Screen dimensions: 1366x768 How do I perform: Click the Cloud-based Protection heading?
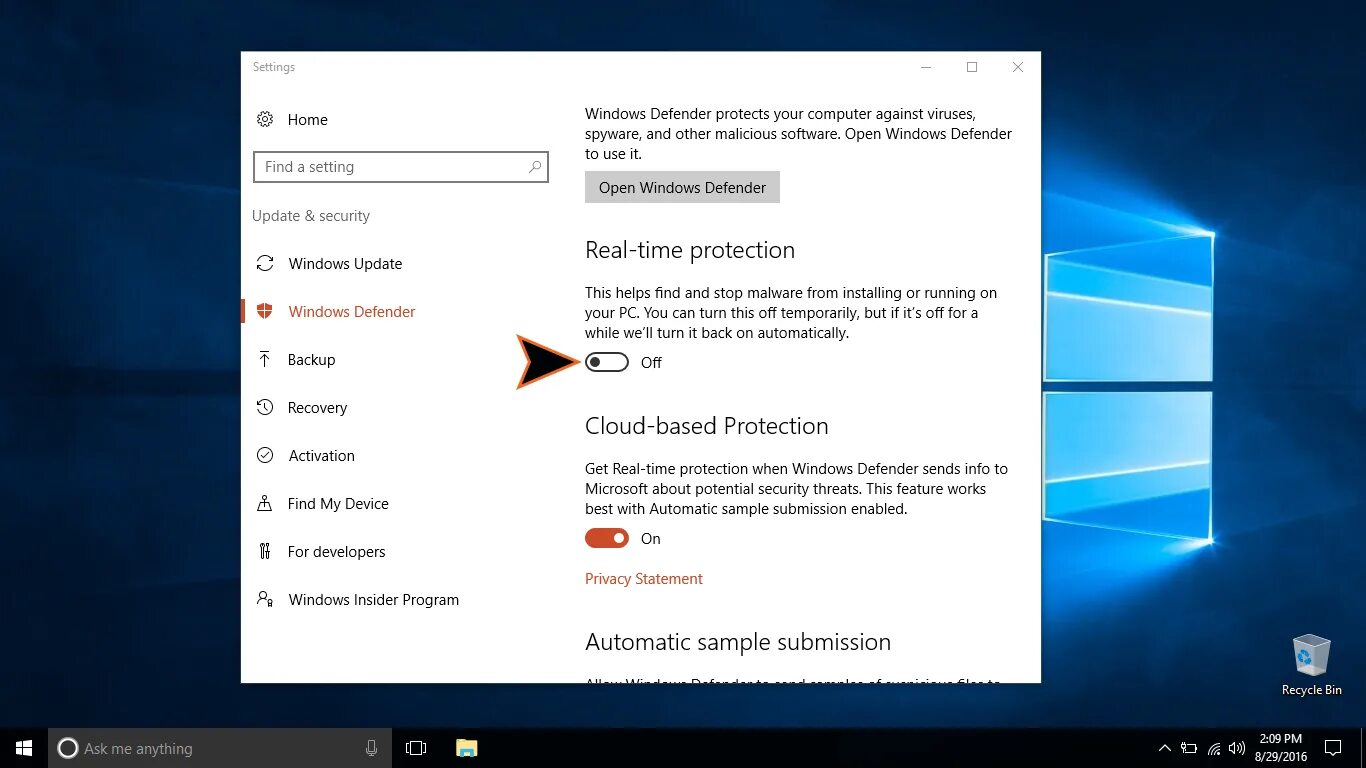click(707, 426)
